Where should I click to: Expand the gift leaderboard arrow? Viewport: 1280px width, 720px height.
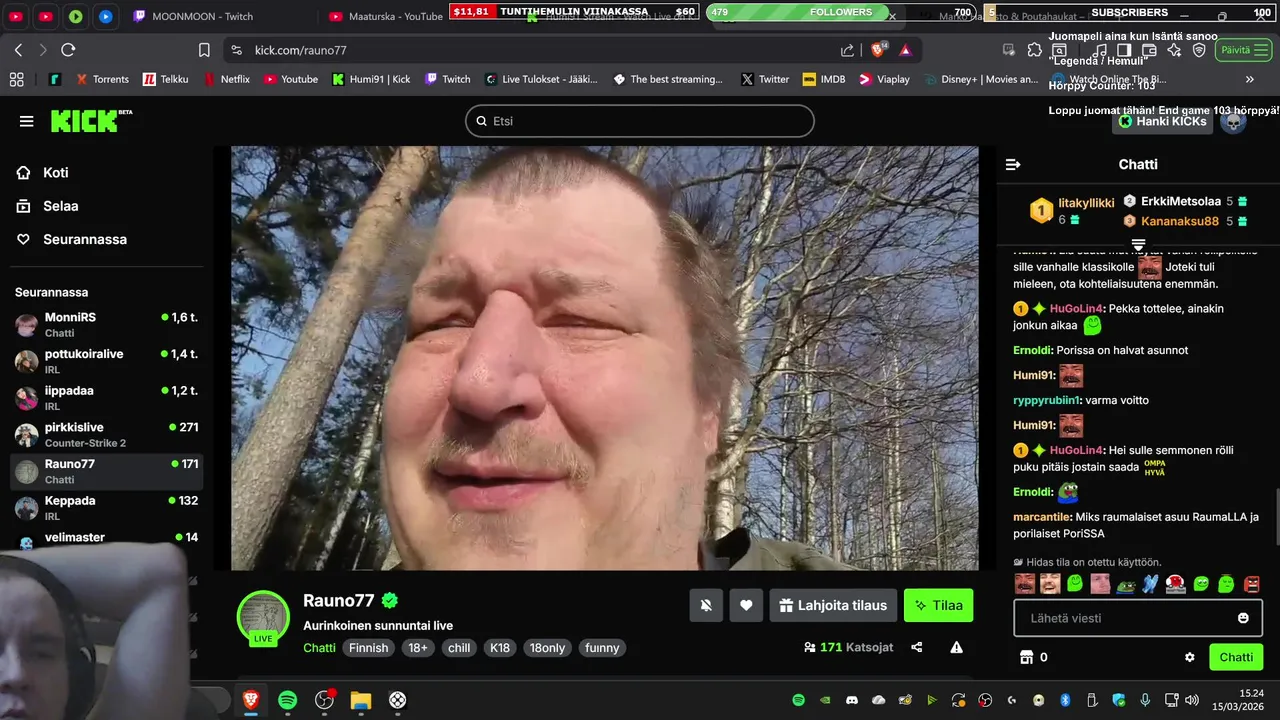pyautogui.click(x=1138, y=245)
